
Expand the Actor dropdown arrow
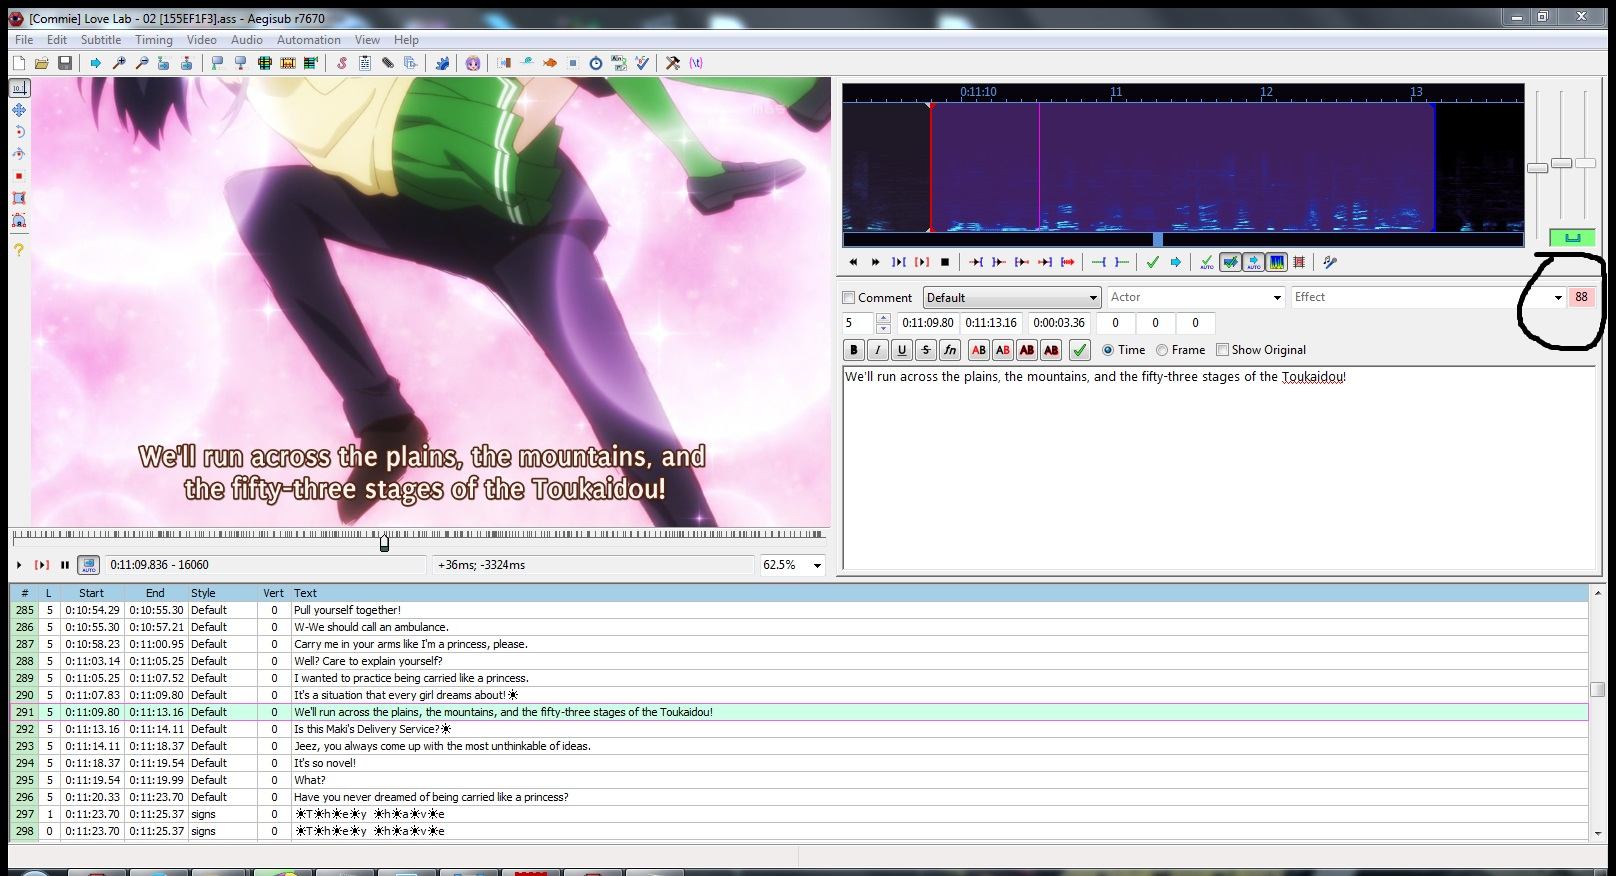[x=1277, y=298]
